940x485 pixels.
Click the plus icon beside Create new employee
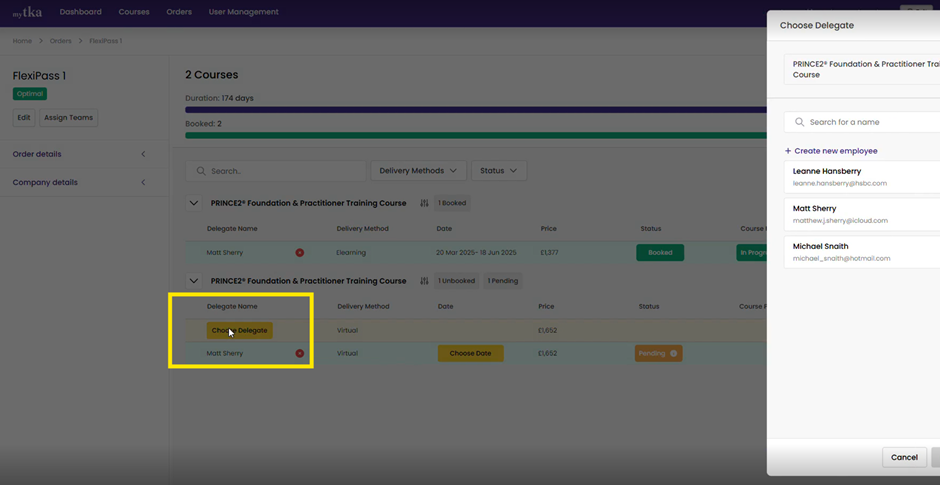(x=788, y=151)
